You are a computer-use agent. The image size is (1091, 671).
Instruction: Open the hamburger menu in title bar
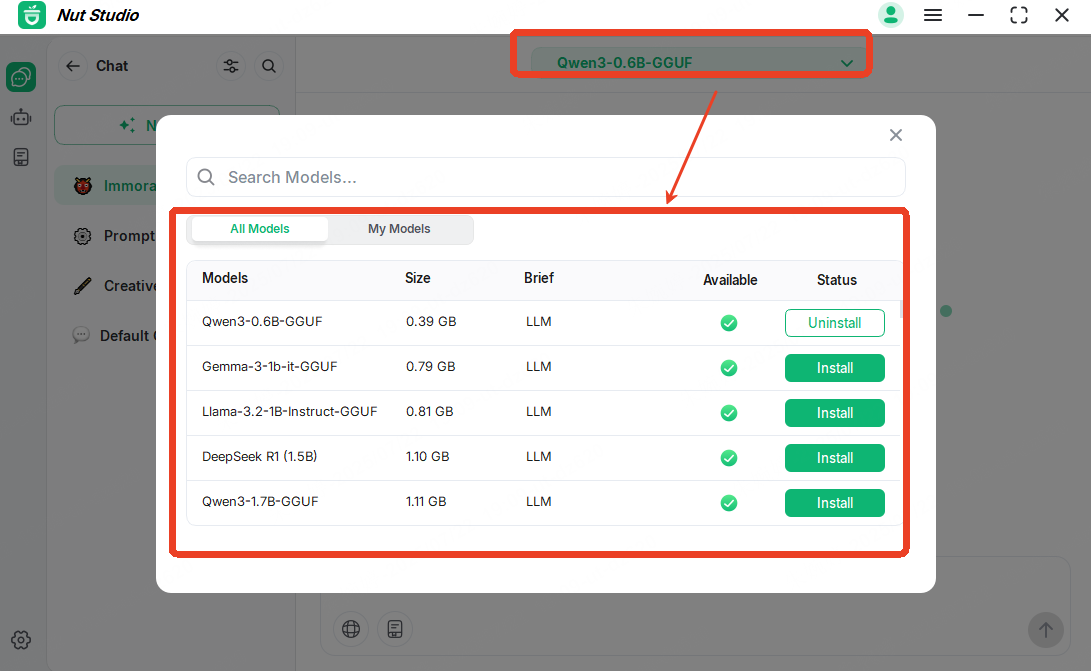(x=933, y=15)
